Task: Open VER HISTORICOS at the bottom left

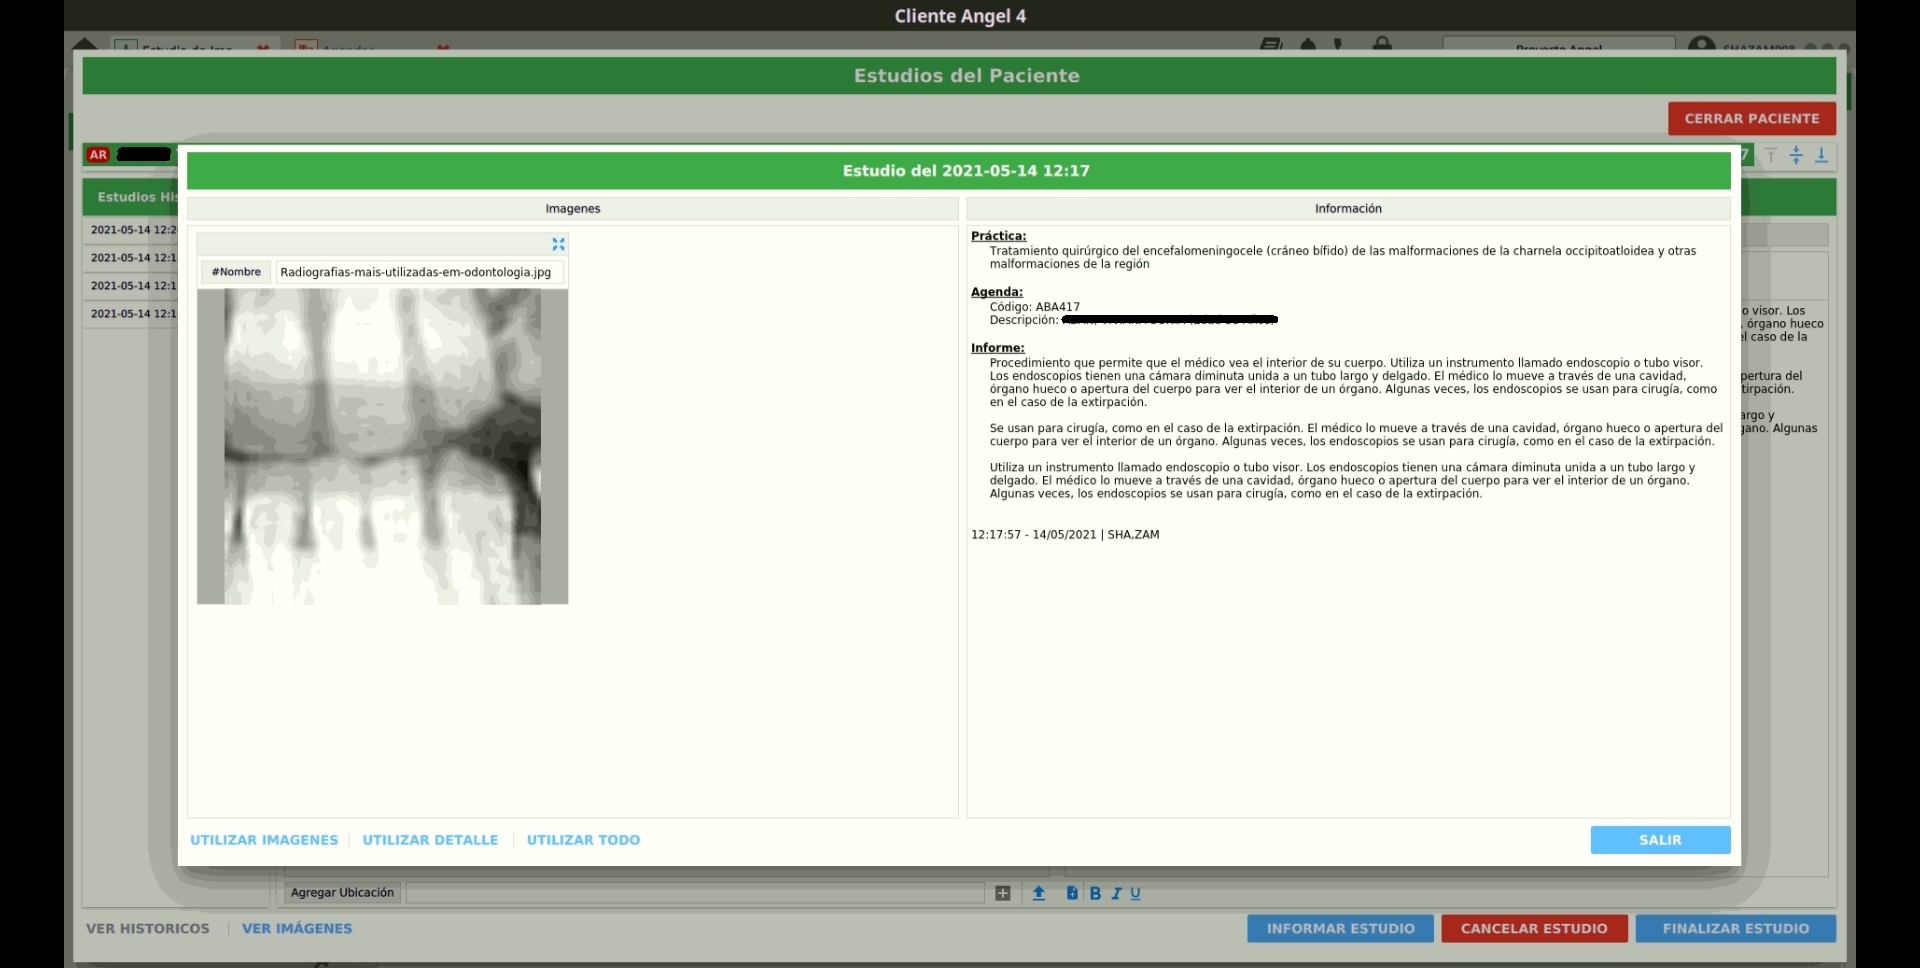Action: tap(148, 929)
